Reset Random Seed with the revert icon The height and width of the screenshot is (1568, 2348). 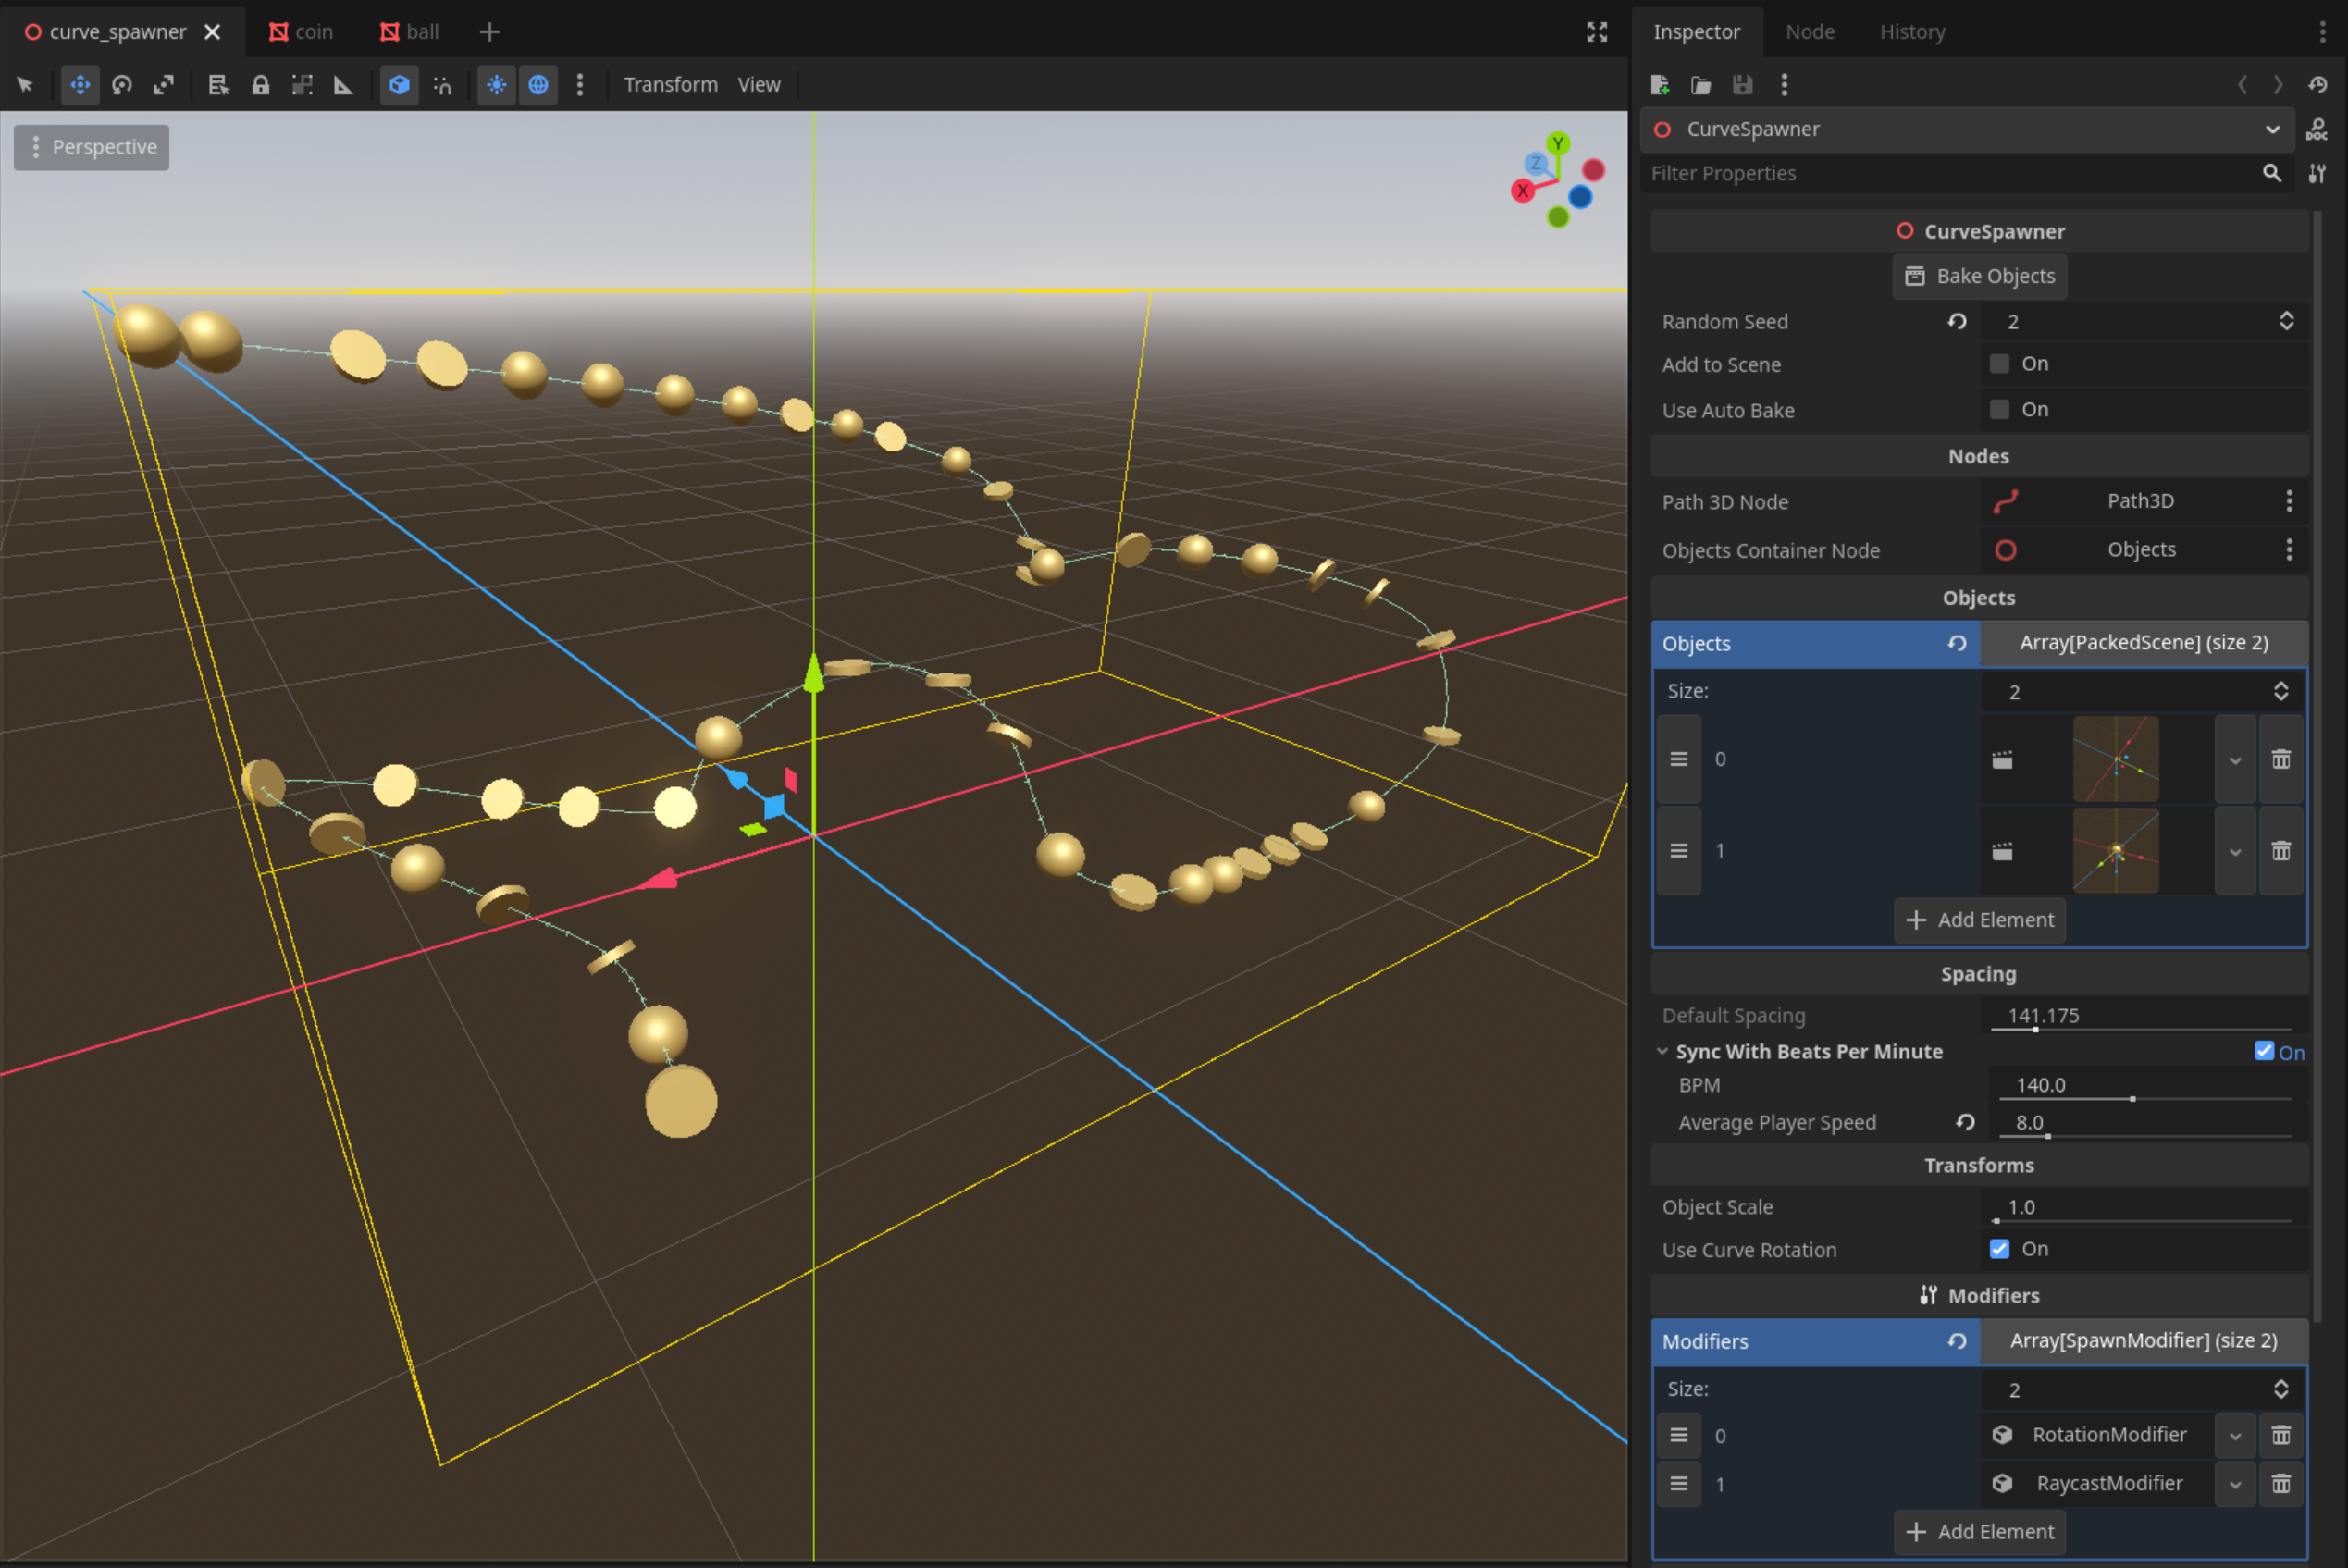[1957, 321]
